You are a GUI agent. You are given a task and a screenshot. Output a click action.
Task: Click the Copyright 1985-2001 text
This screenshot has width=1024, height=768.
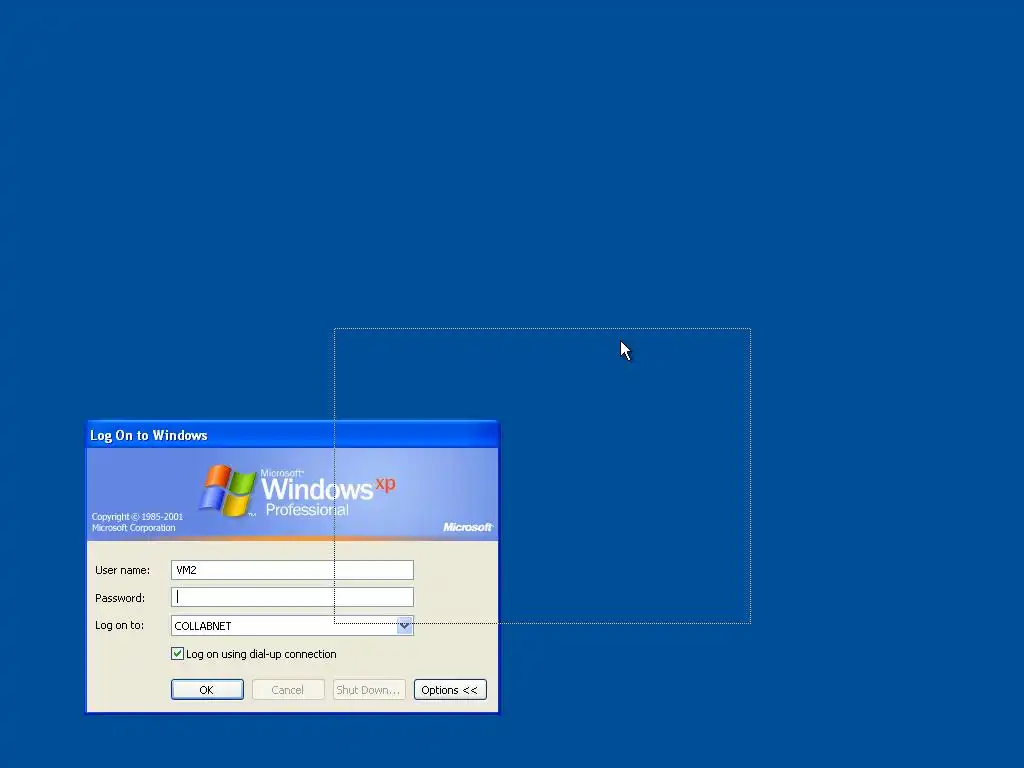[137, 522]
